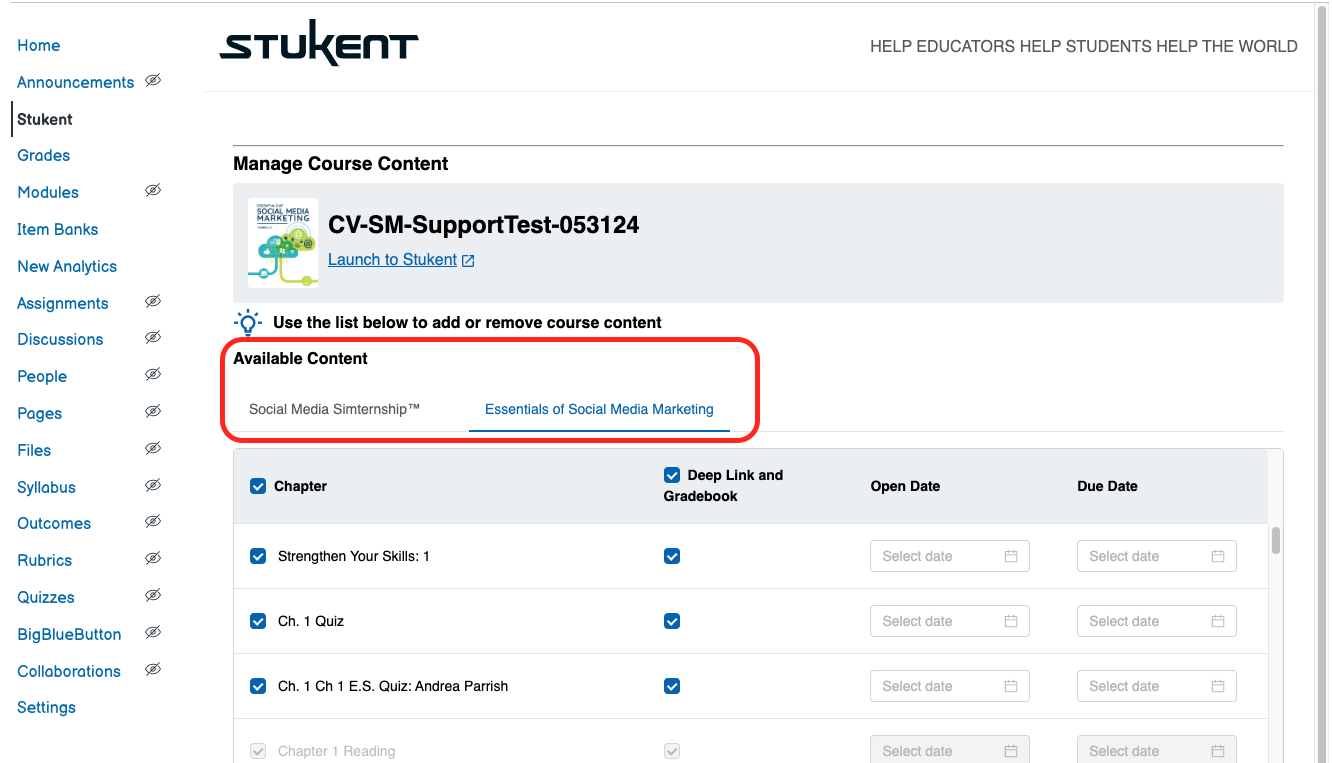1332x763 pixels.
Task: Open Item Banks
Action: click(57, 229)
